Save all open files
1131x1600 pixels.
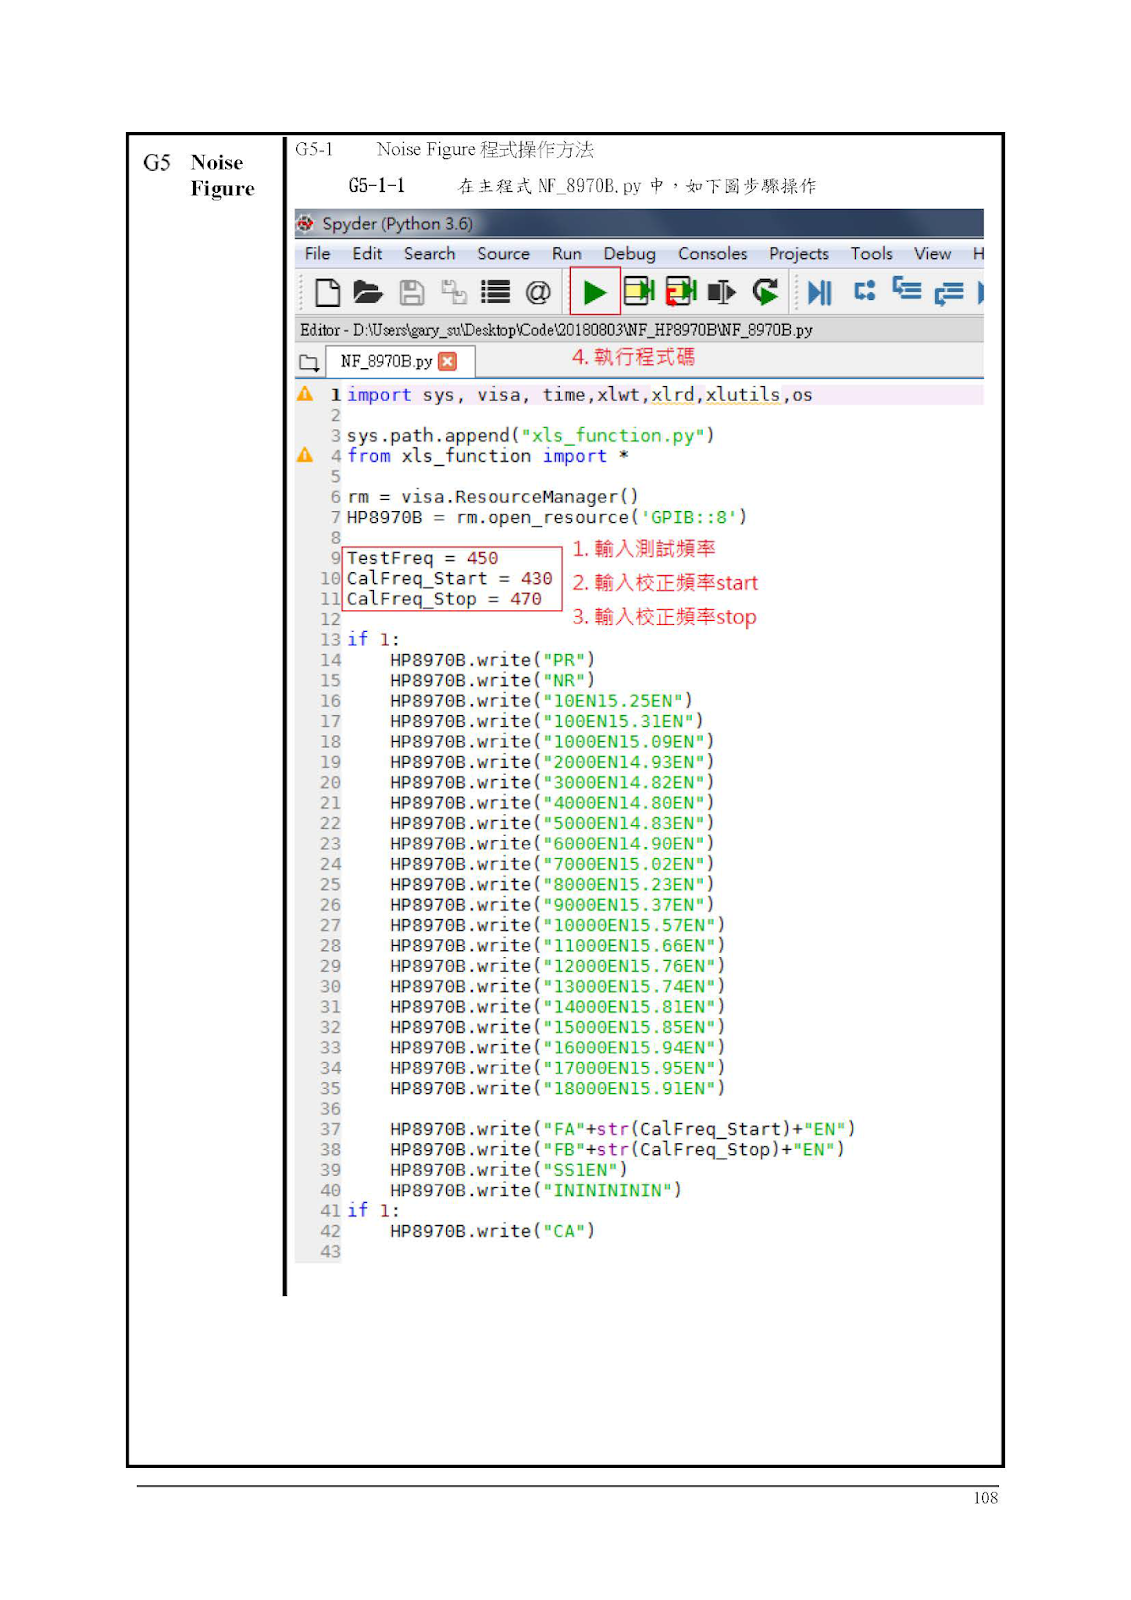(454, 292)
